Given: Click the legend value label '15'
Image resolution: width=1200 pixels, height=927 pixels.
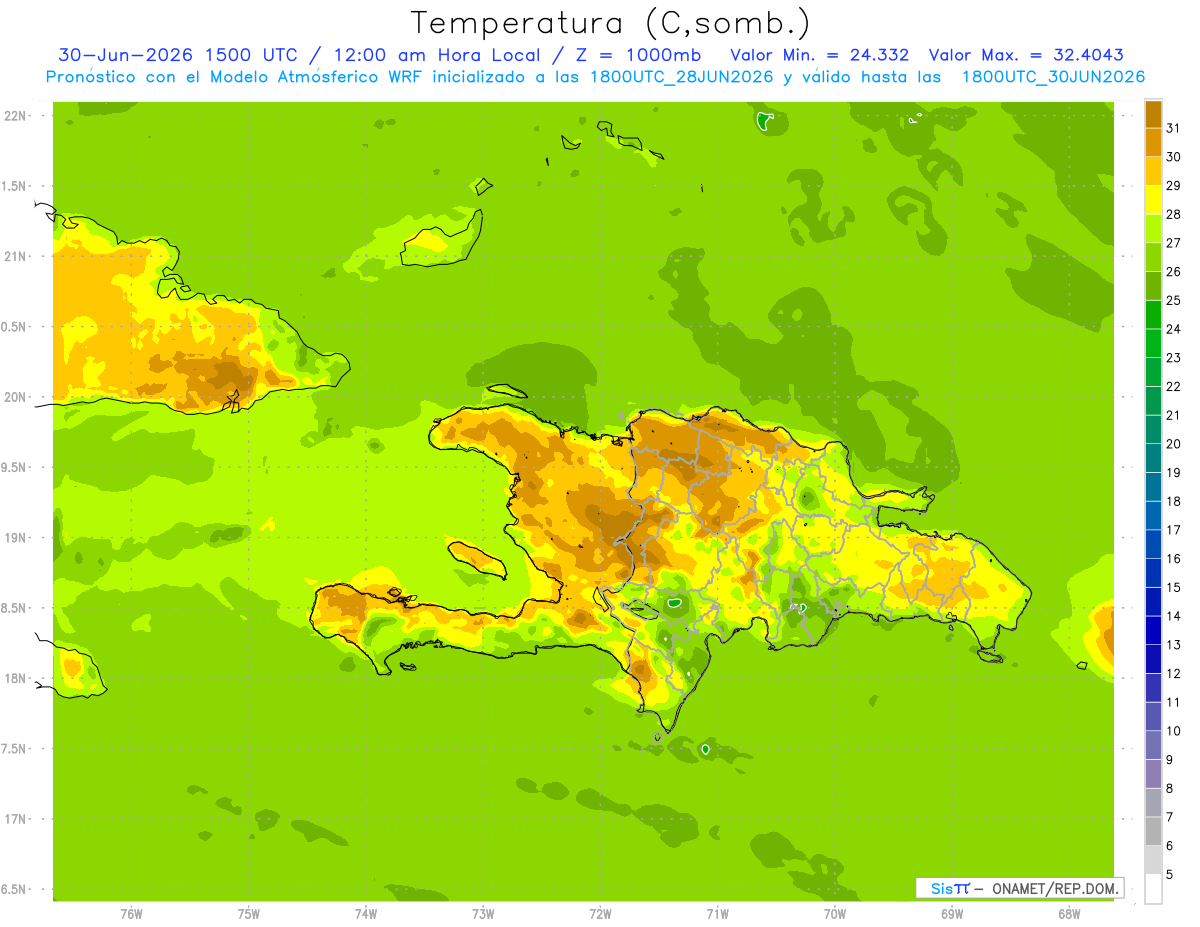Looking at the screenshot, I should click(x=1174, y=588).
